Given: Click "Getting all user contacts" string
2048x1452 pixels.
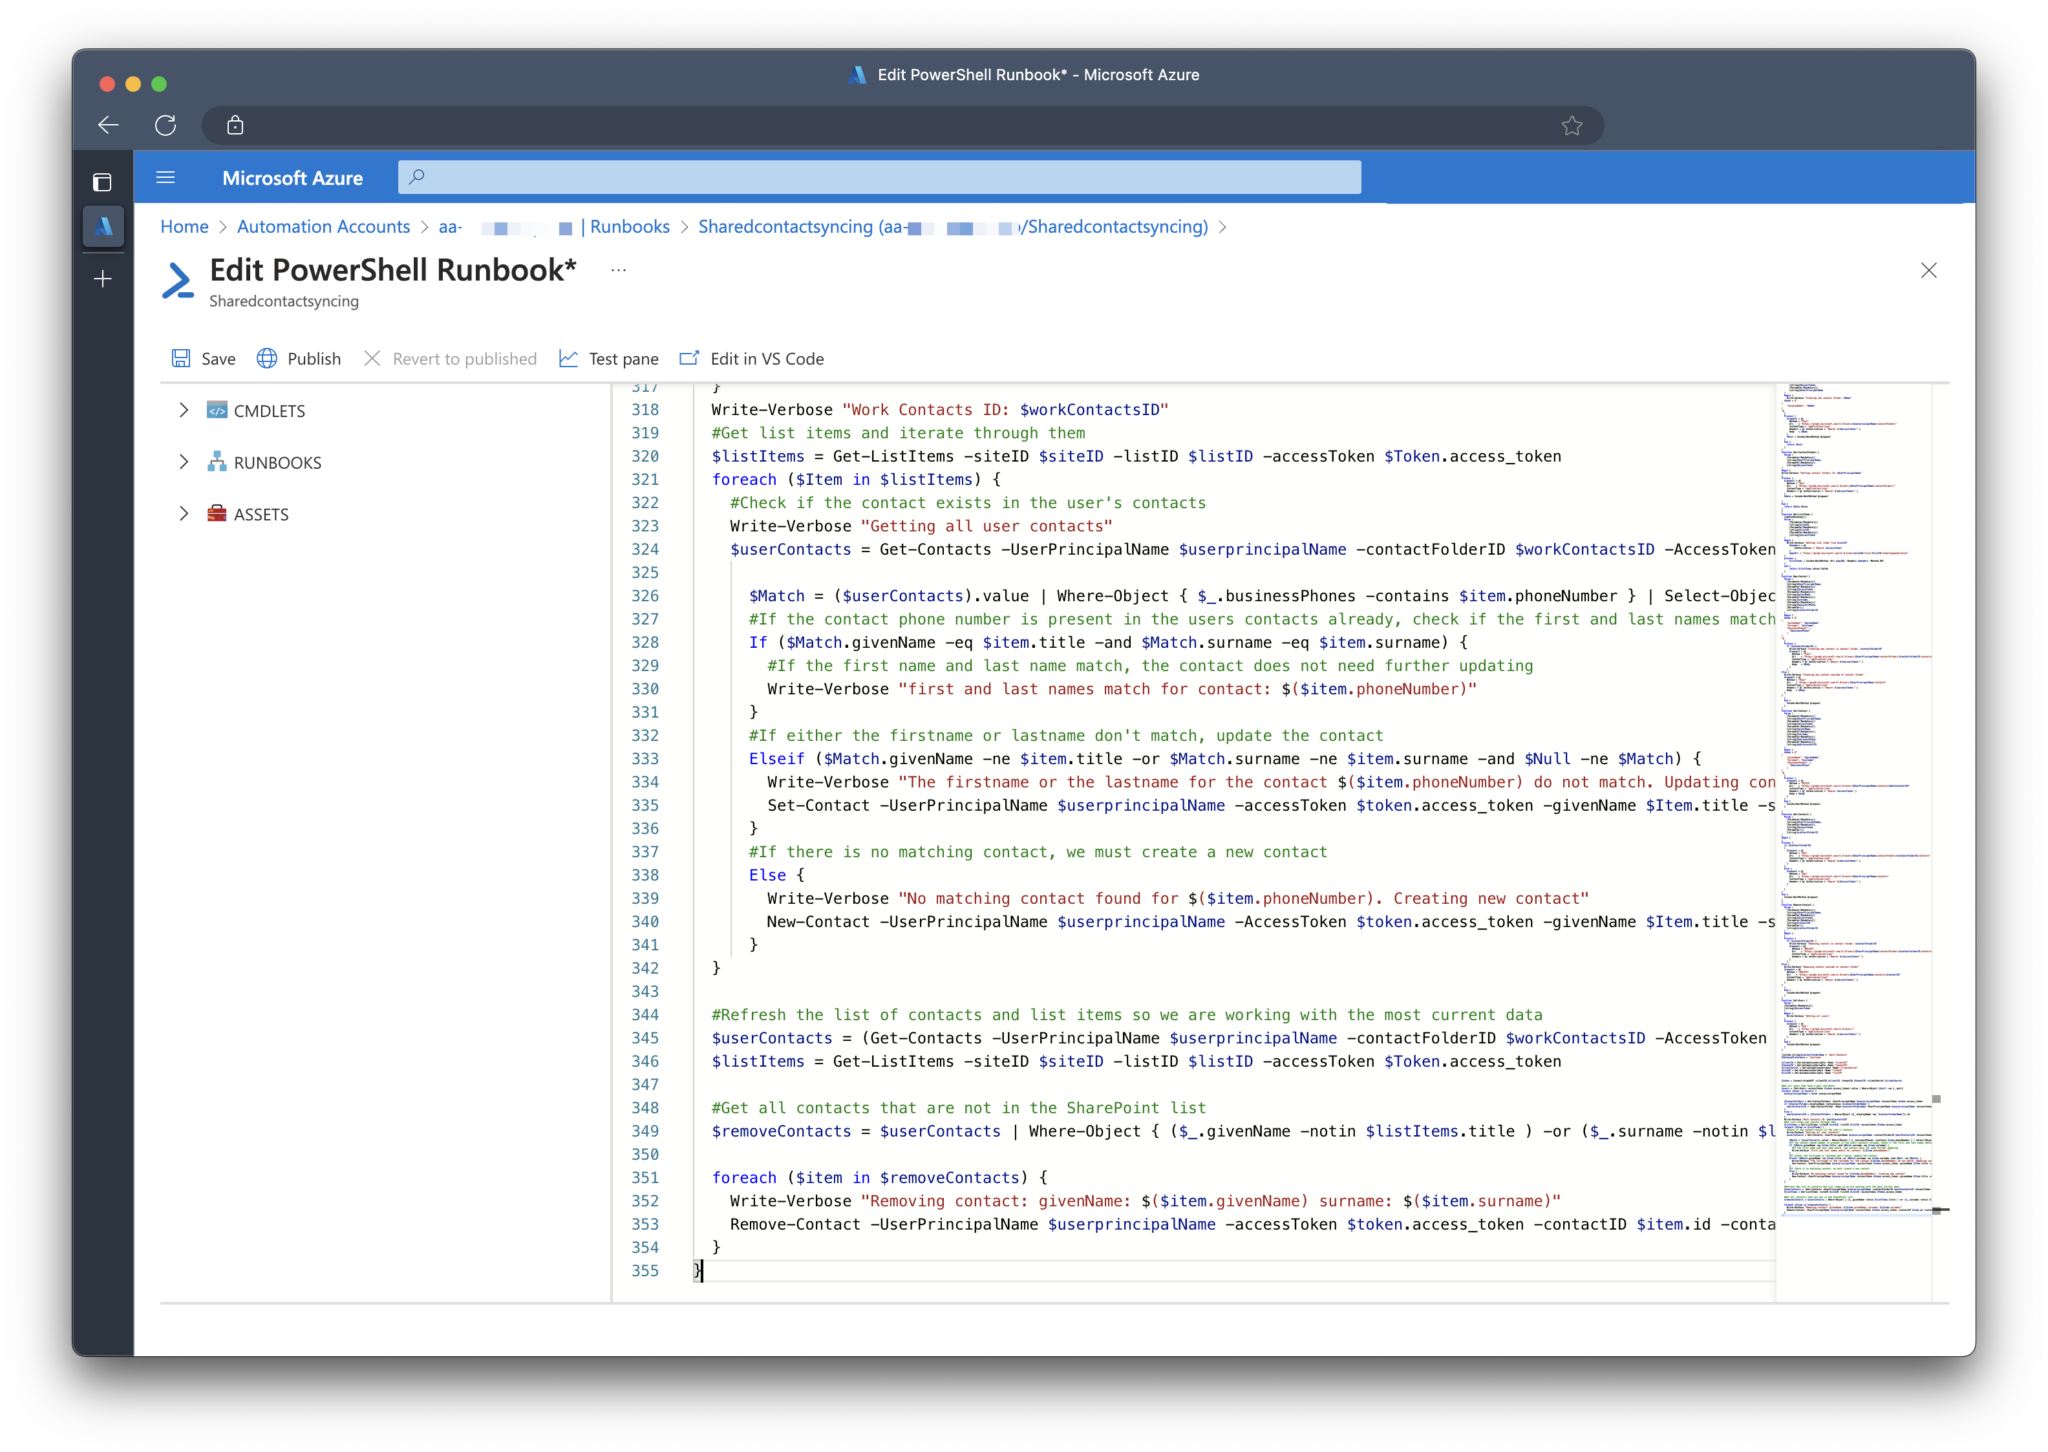Looking at the screenshot, I should [x=986, y=526].
